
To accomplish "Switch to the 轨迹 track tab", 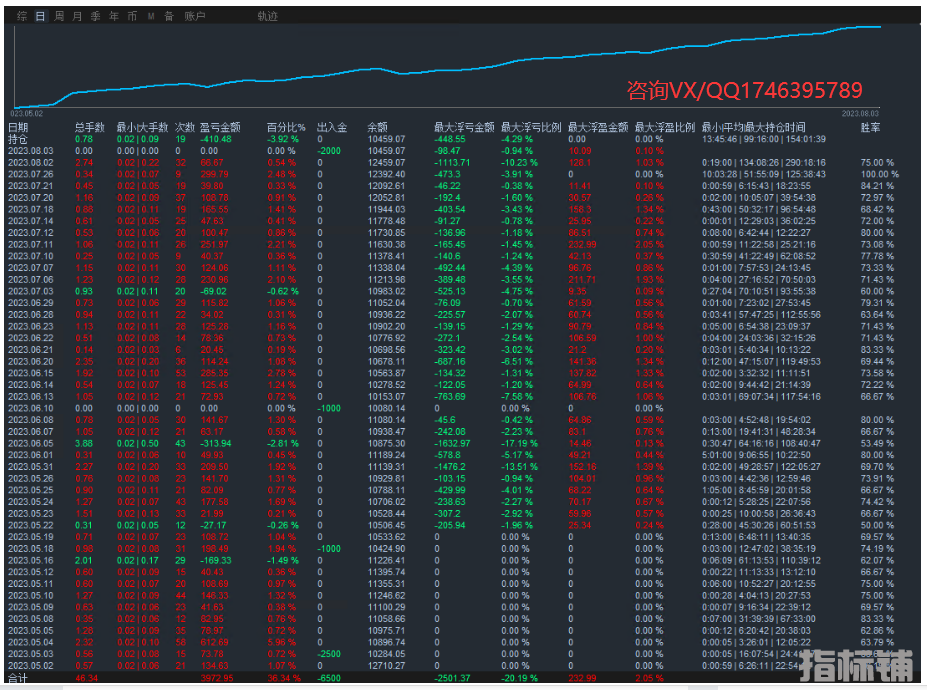I will [268, 16].
